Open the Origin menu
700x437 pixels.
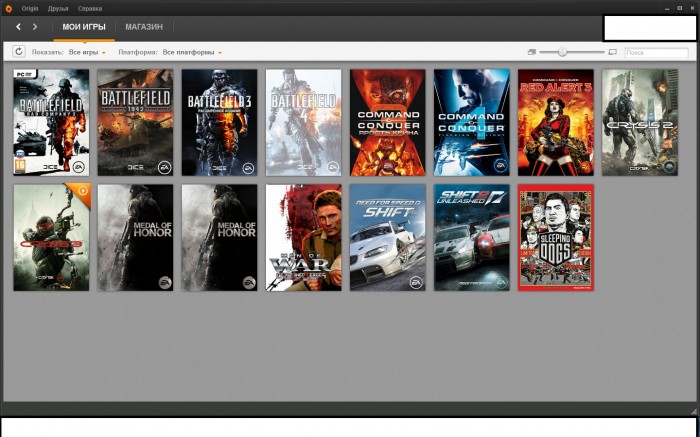pos(30,8)
